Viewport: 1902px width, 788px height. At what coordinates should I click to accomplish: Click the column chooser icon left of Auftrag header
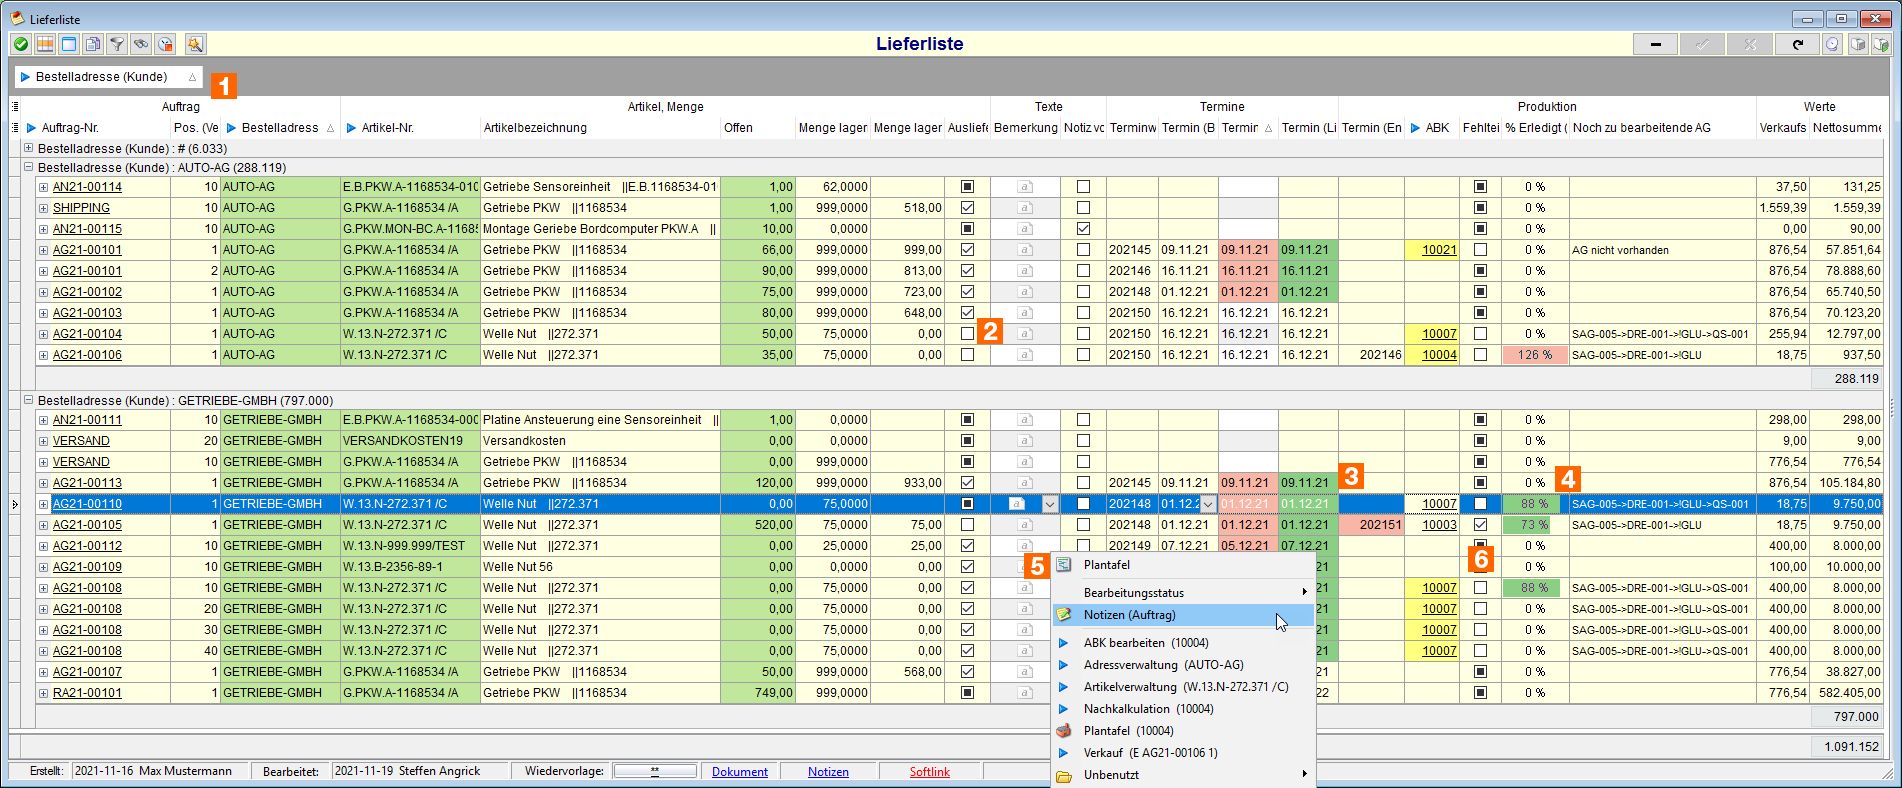click(15, 106)
